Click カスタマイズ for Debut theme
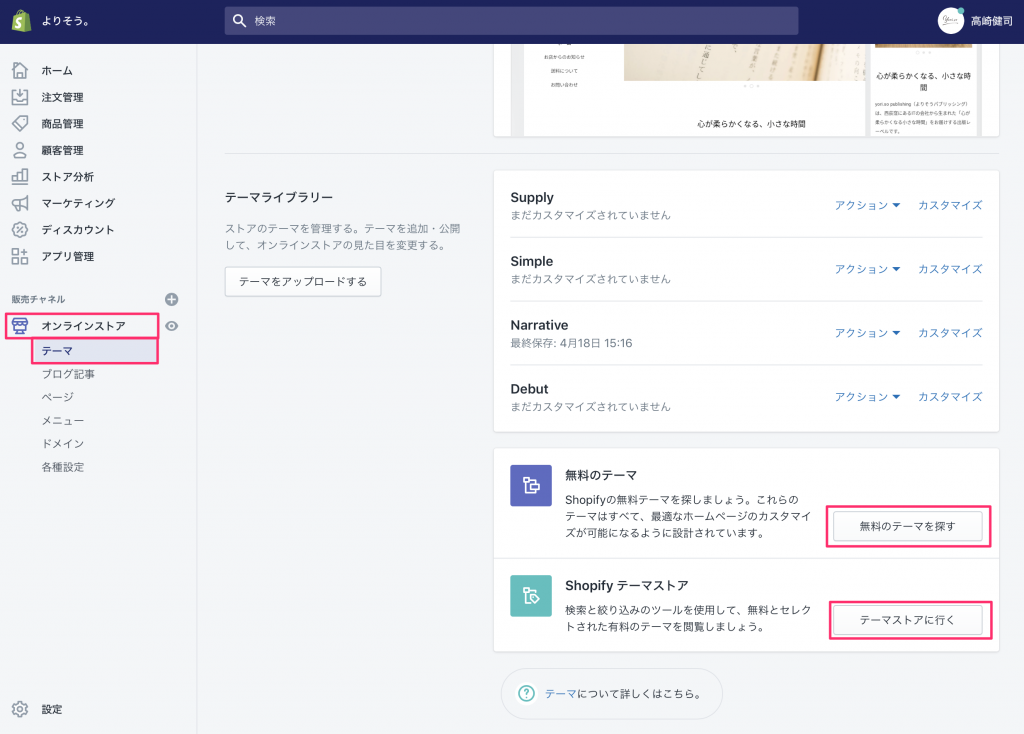The width and height of the screenshot is (1024, 734). (950, 397)
